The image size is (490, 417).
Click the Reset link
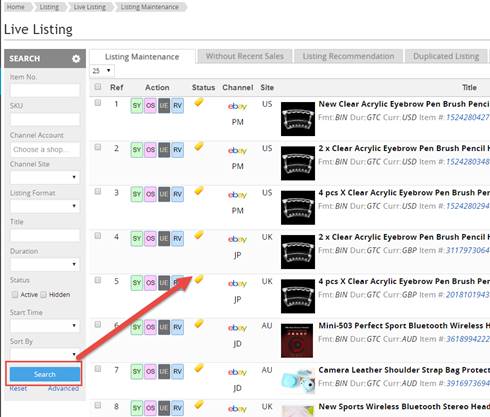[x=18, y=389]
